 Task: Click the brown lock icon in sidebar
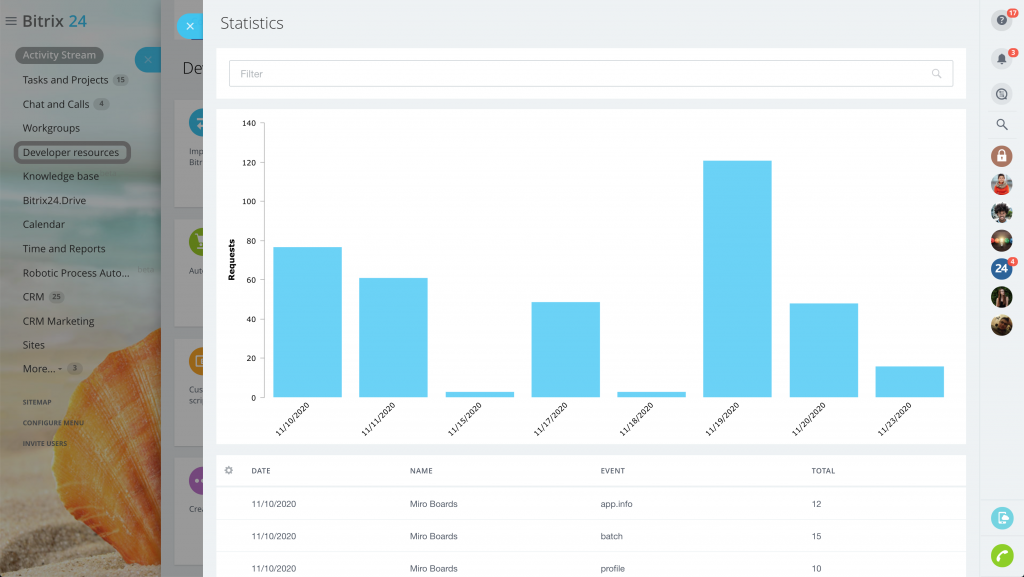point(1001,156)
